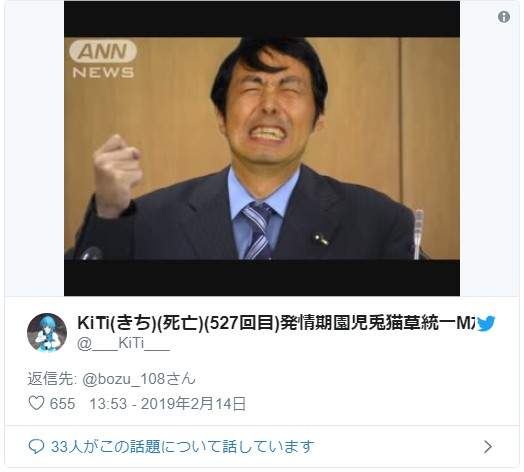
Task: Open the crying man news image
Action: click(262, 148)
